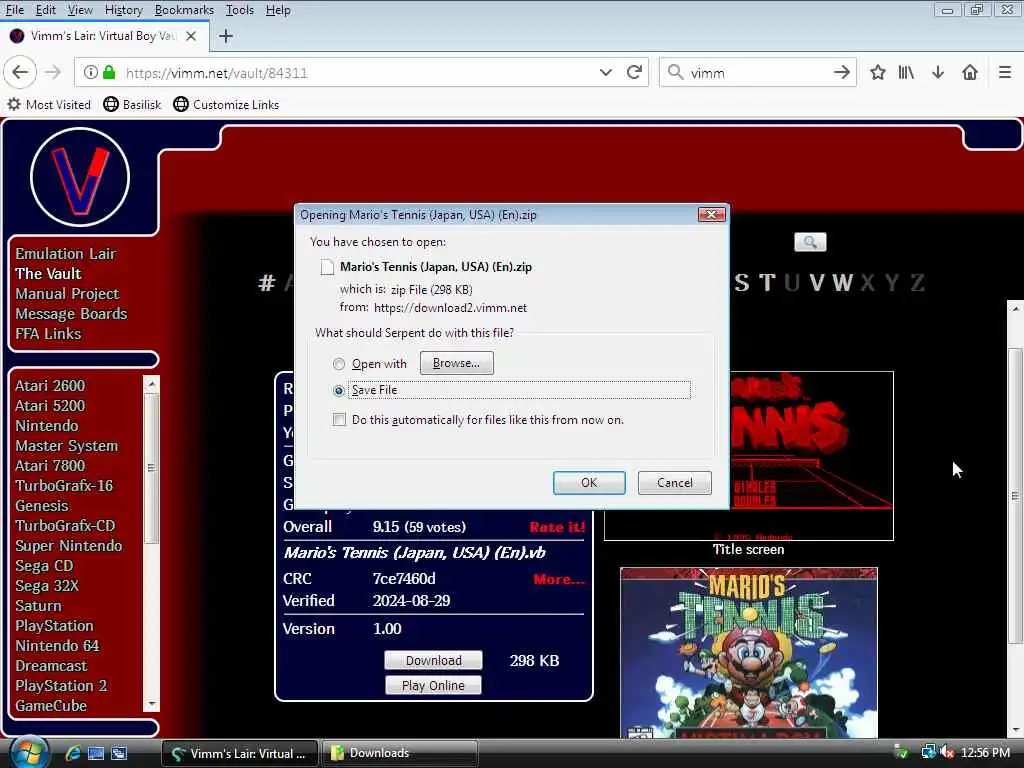Select the Open with radio button
The height and width of the screenshot is (768, 1024).
pos(338,364)
